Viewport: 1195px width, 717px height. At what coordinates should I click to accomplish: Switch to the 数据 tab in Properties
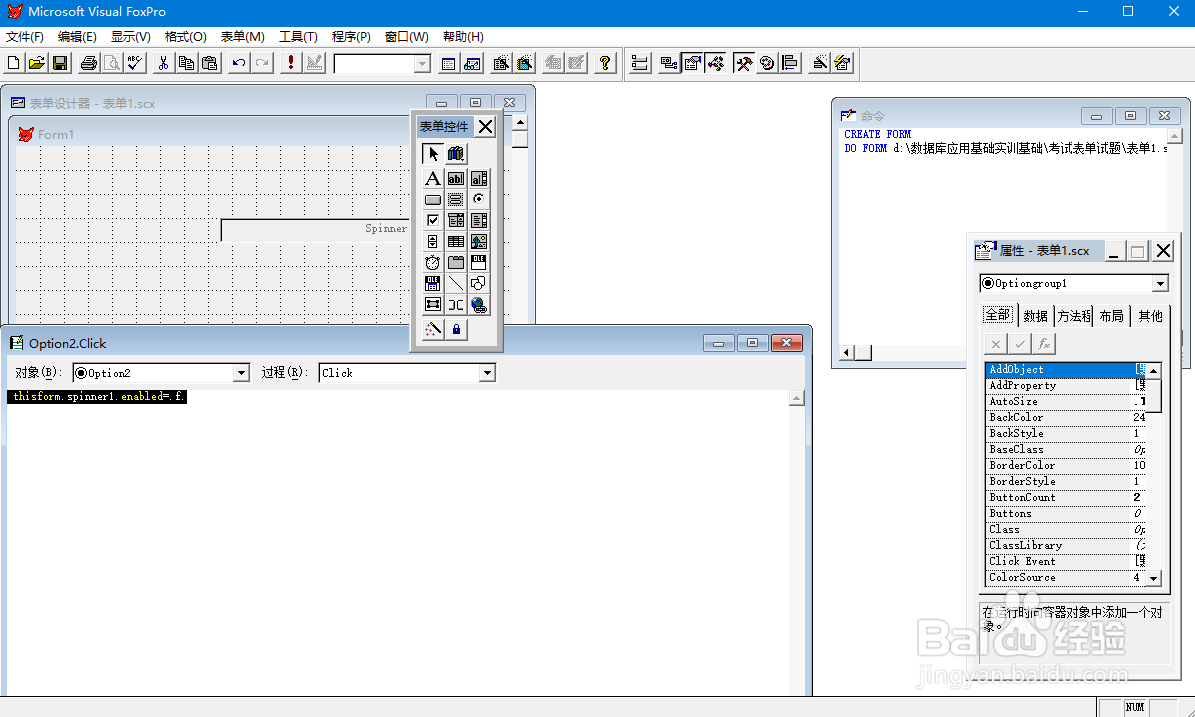1035,315
